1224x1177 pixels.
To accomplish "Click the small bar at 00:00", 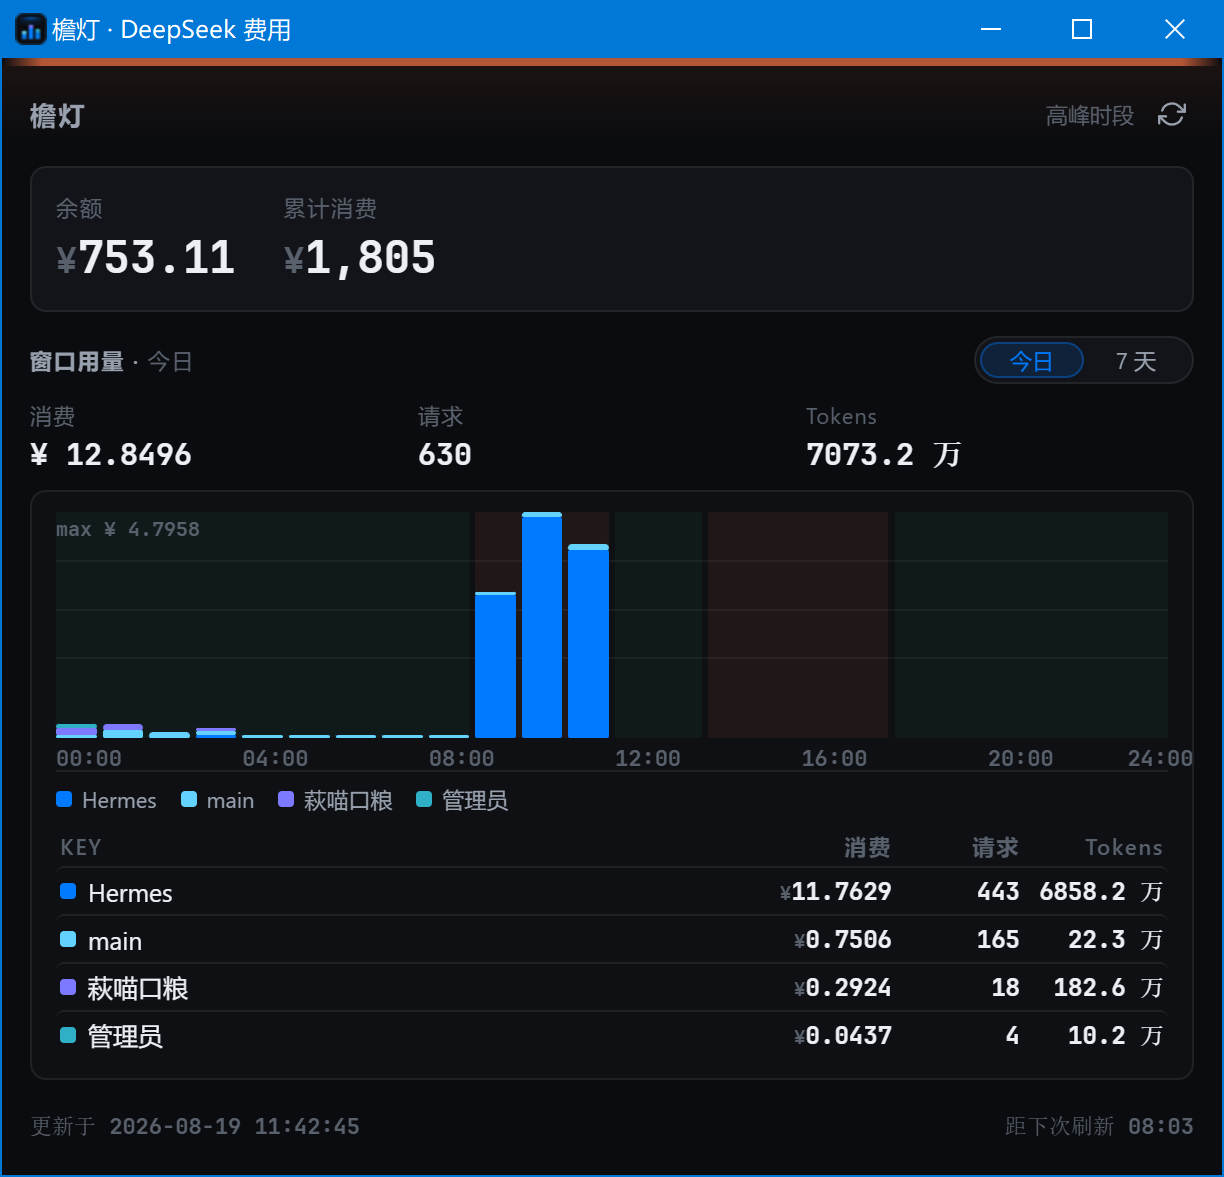I will 76,731.
